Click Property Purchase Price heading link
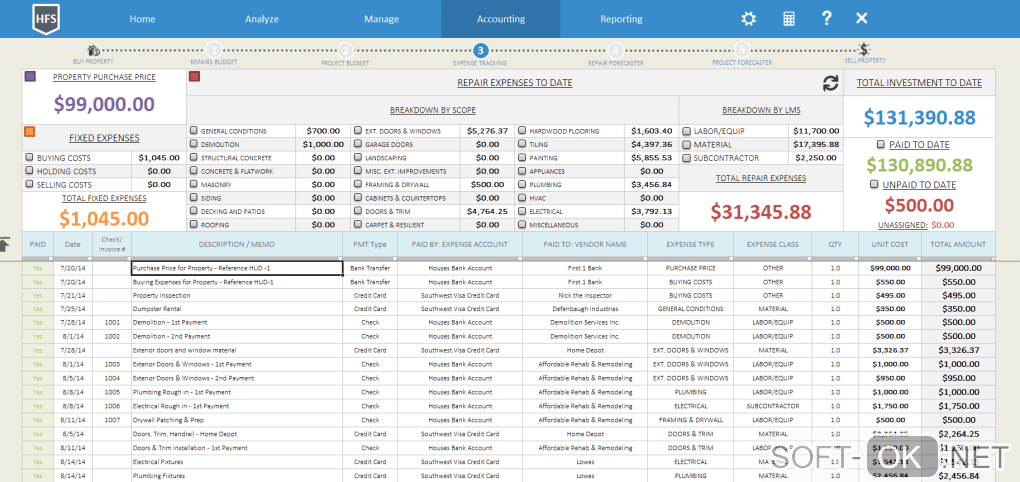This screenshot has width=1020, height=482. 104,77
